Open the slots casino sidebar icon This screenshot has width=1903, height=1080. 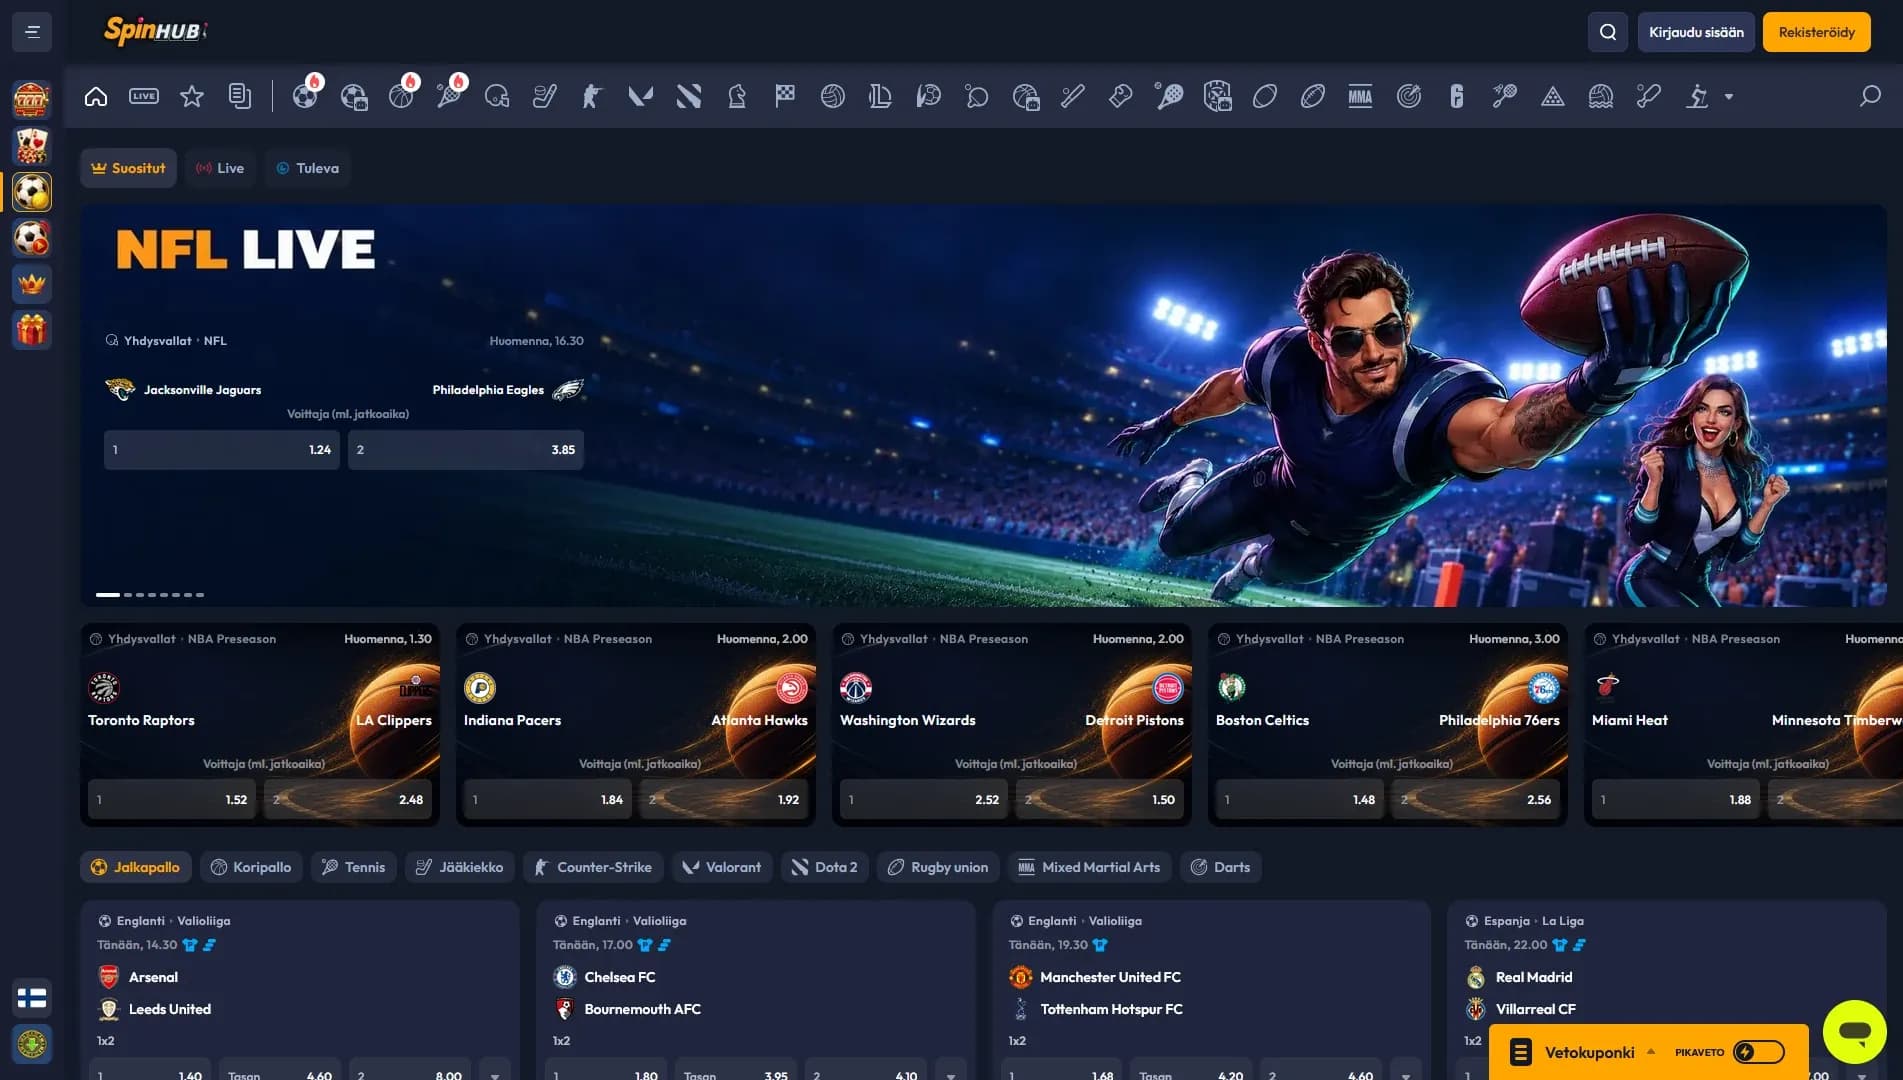tap(32, 100)
